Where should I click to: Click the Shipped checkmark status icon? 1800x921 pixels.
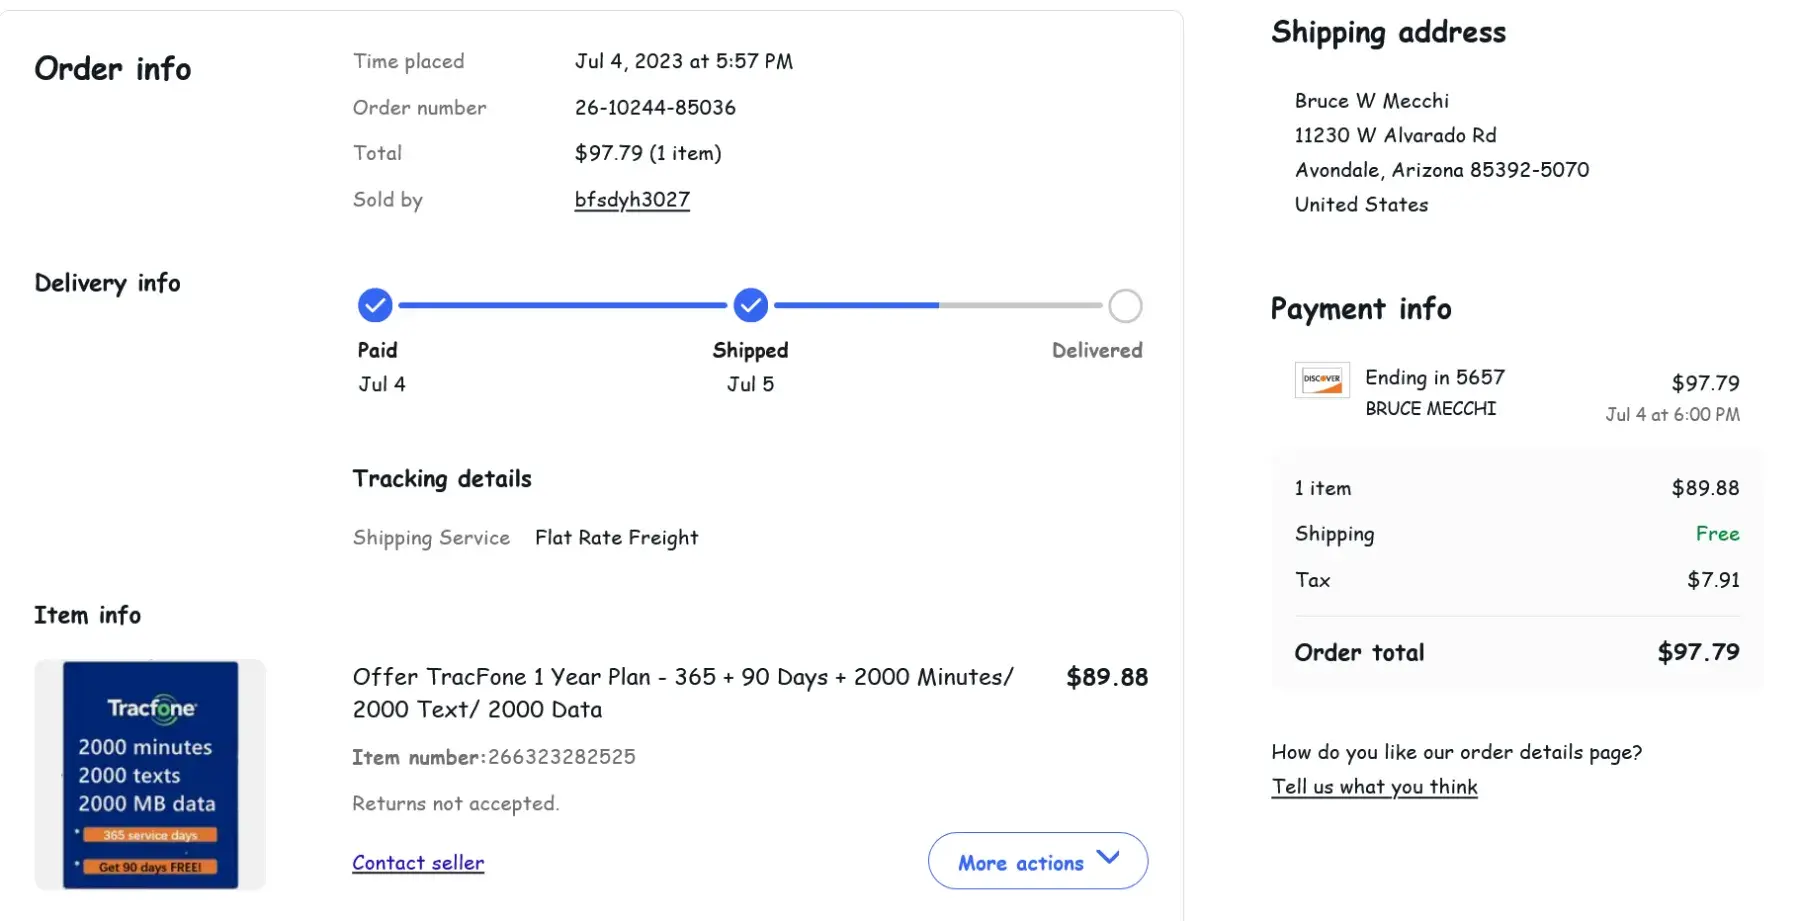(750, 305)
